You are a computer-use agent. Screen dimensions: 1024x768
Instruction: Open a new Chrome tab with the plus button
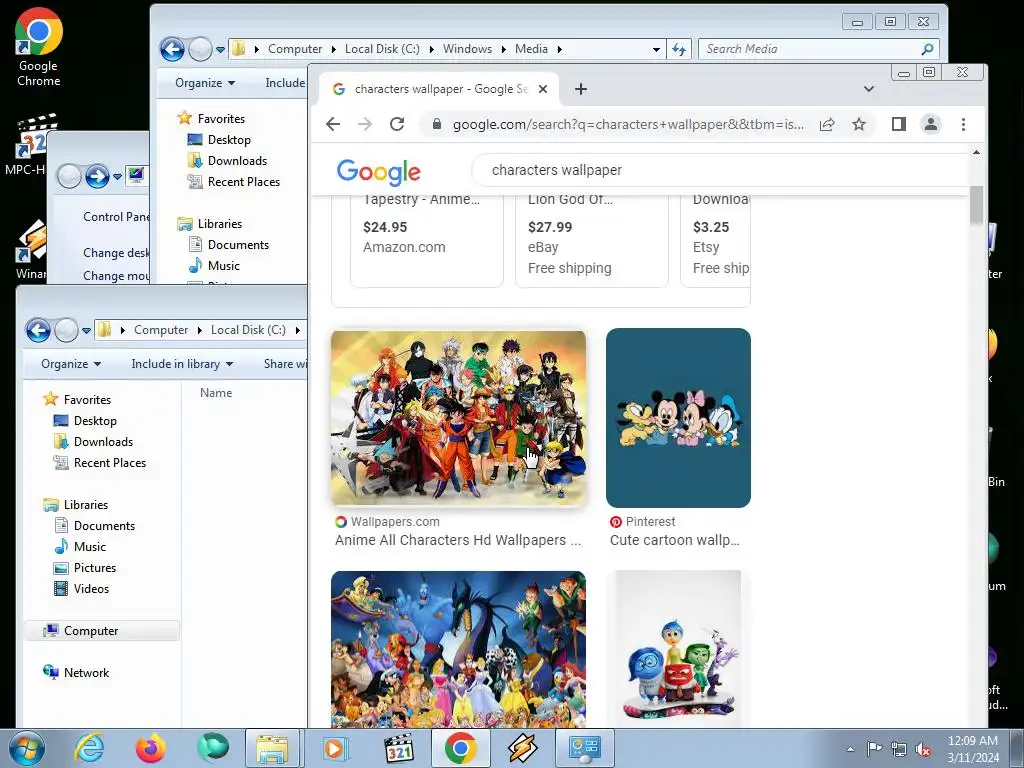pyautogui.click(x=581, y=89)
